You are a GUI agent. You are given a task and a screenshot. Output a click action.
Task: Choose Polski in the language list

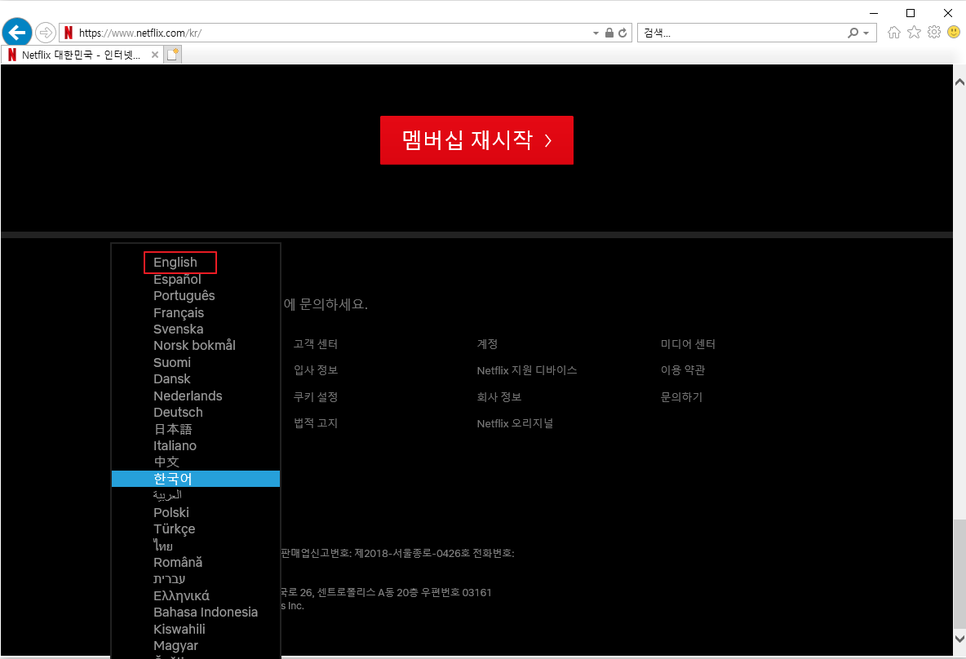[x=171, y=512]
